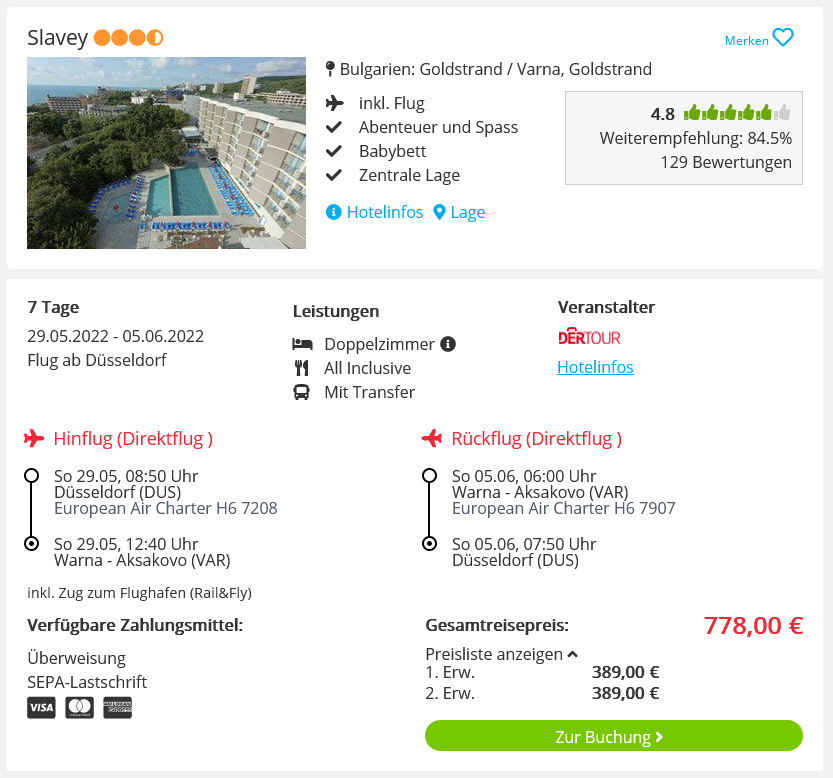Click the Rückflug red airplane icon

pos(432,438)
